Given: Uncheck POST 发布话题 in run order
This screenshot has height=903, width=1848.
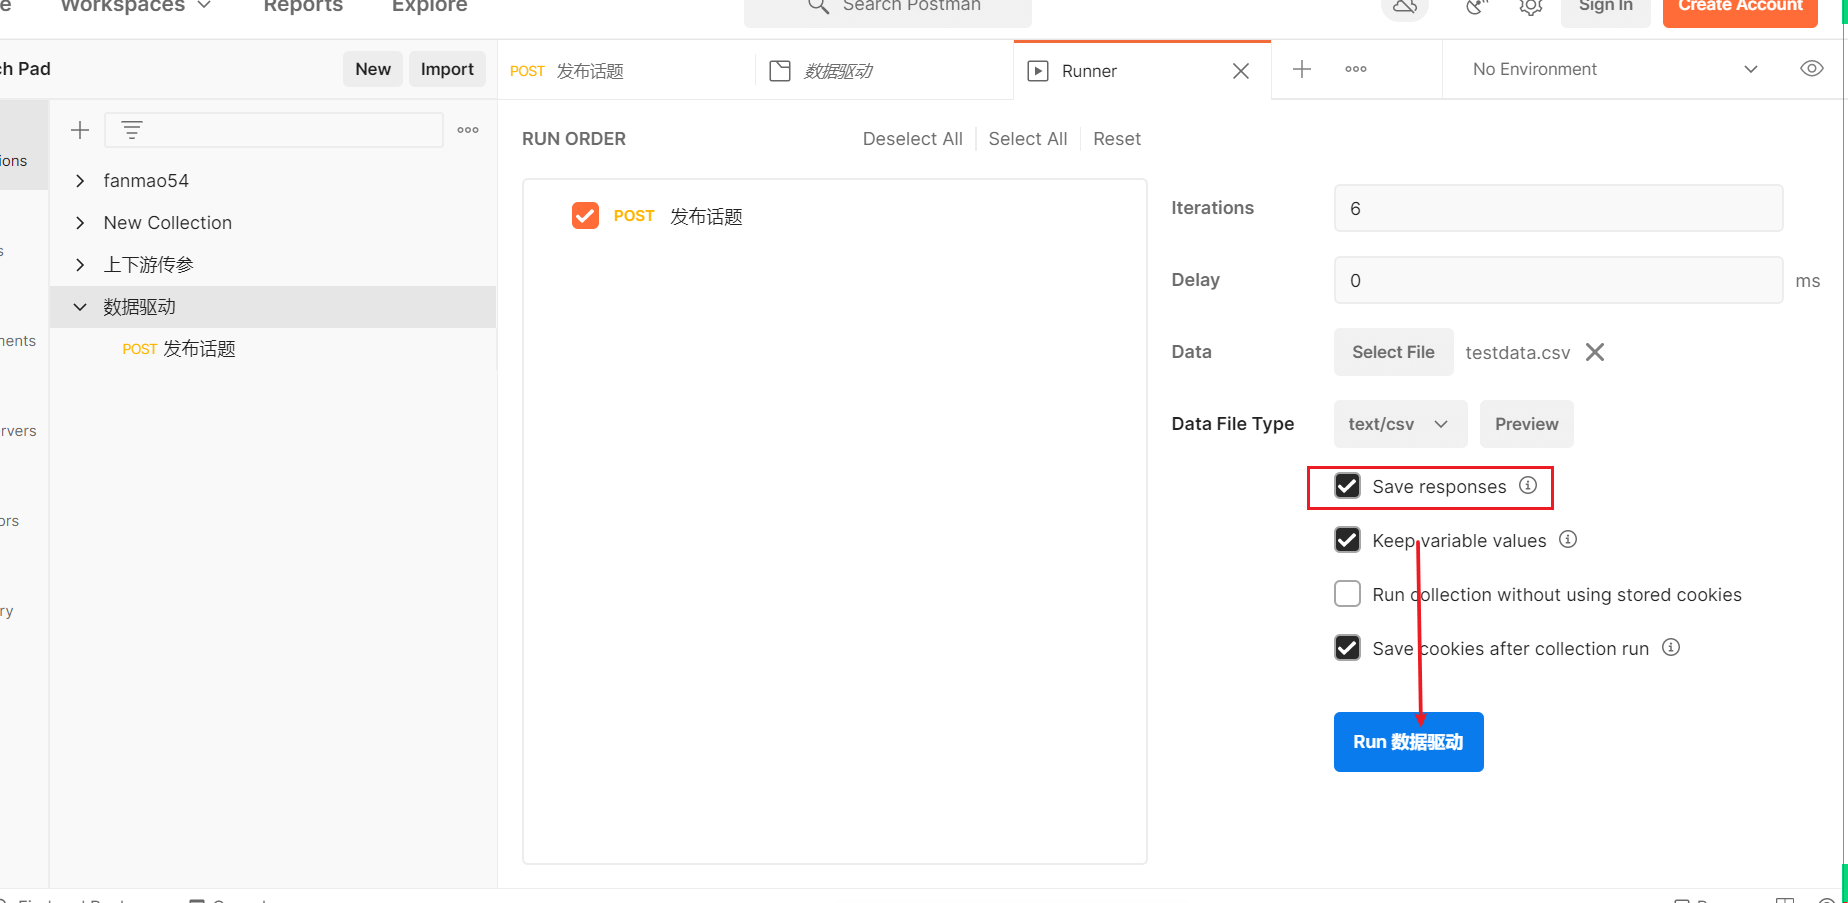Looking at the screenshot, I should tap(585, 215).
